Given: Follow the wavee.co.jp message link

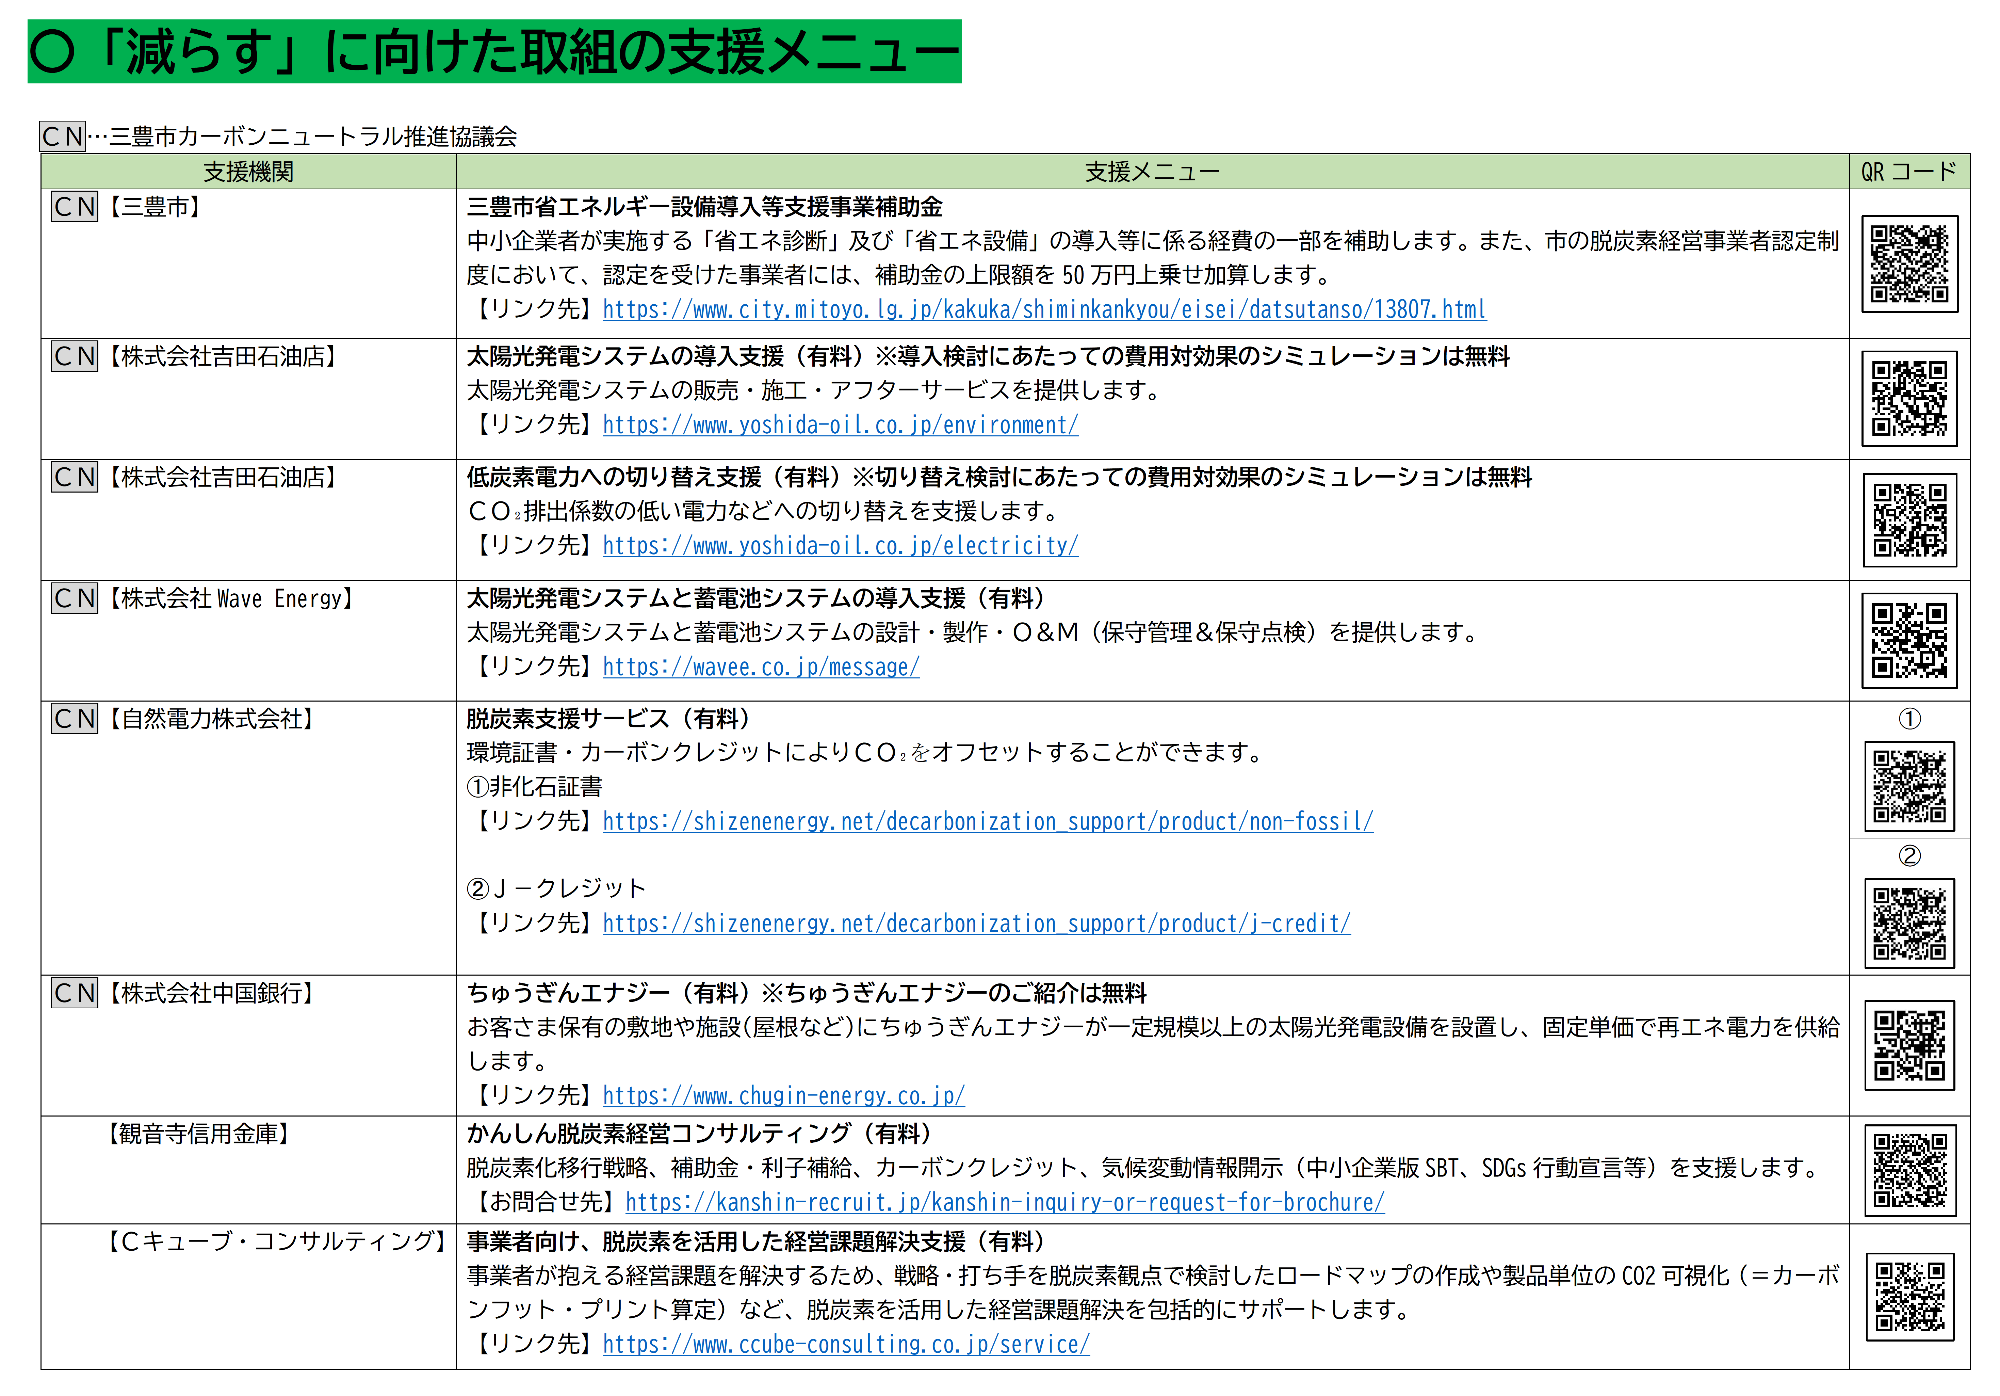Looking at the screenshot, I should 760,668.
